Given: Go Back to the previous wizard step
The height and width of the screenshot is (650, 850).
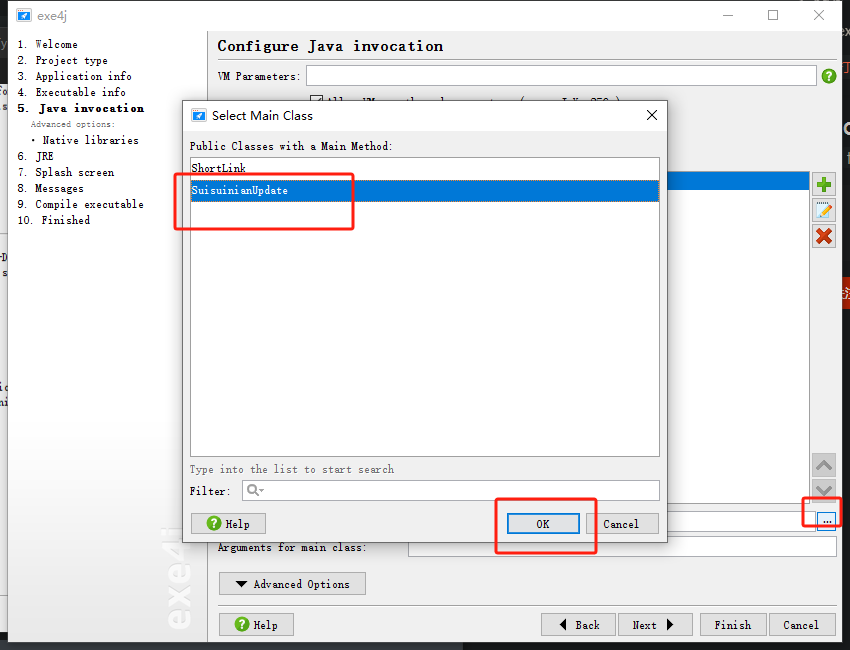Looking at the screenshot, I should (578, 625).
